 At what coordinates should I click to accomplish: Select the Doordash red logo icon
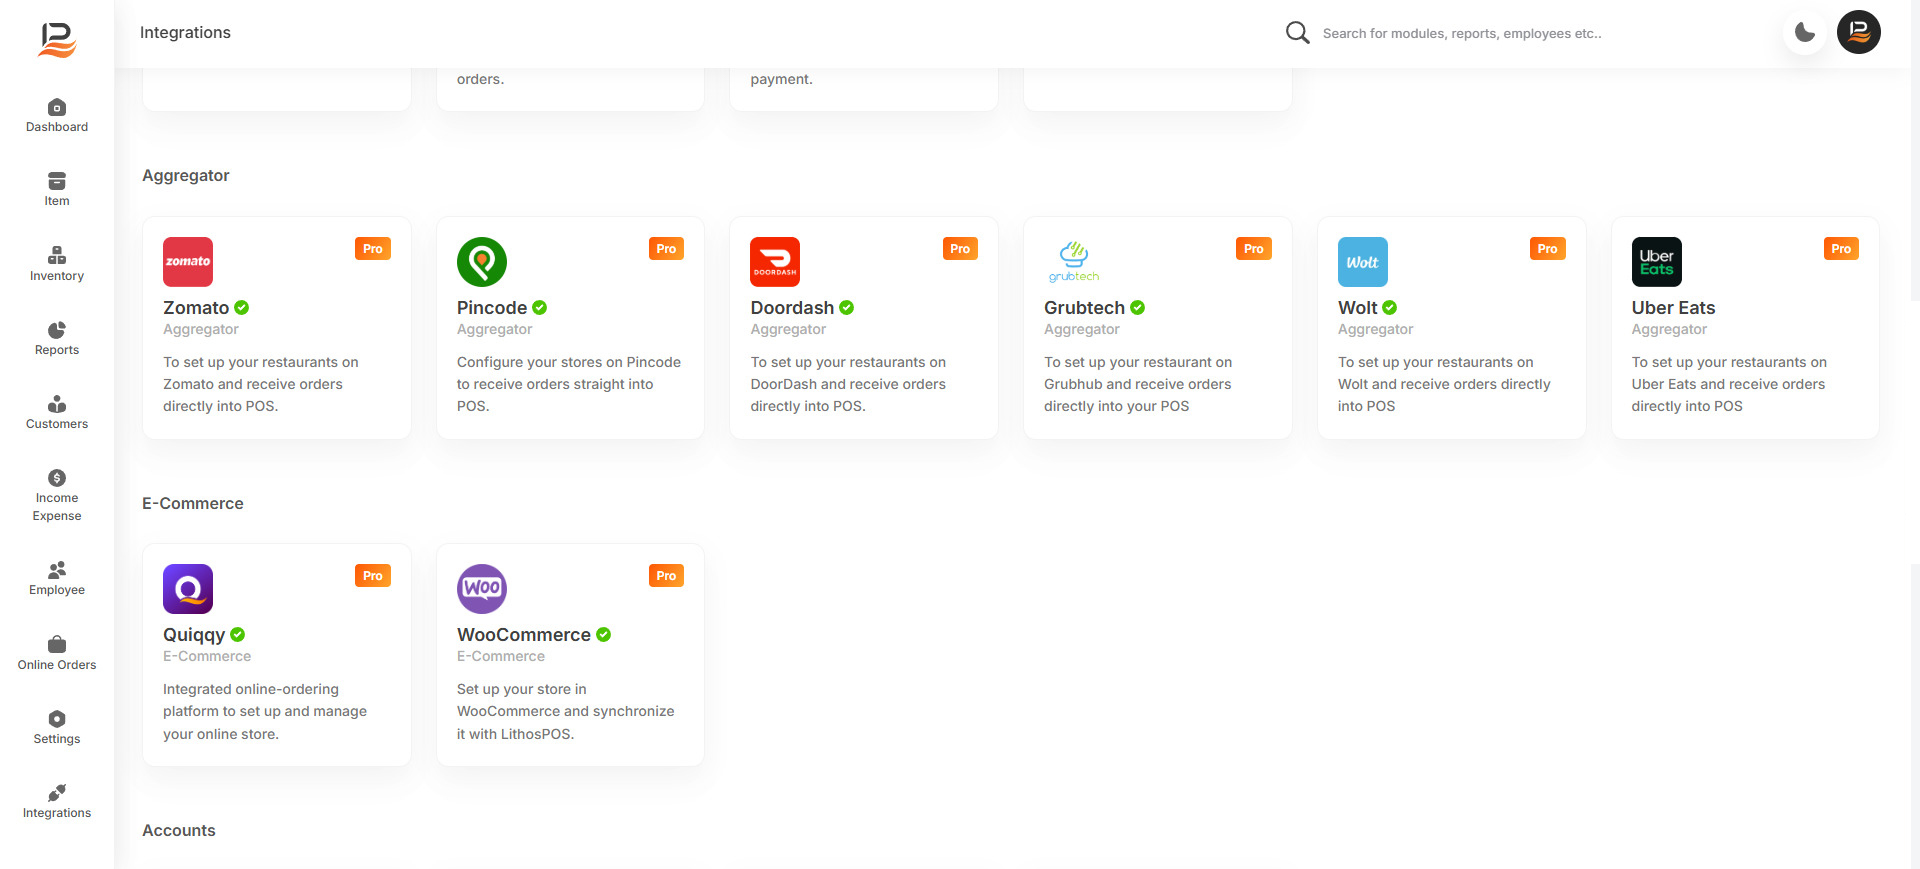tap(775, 262)
